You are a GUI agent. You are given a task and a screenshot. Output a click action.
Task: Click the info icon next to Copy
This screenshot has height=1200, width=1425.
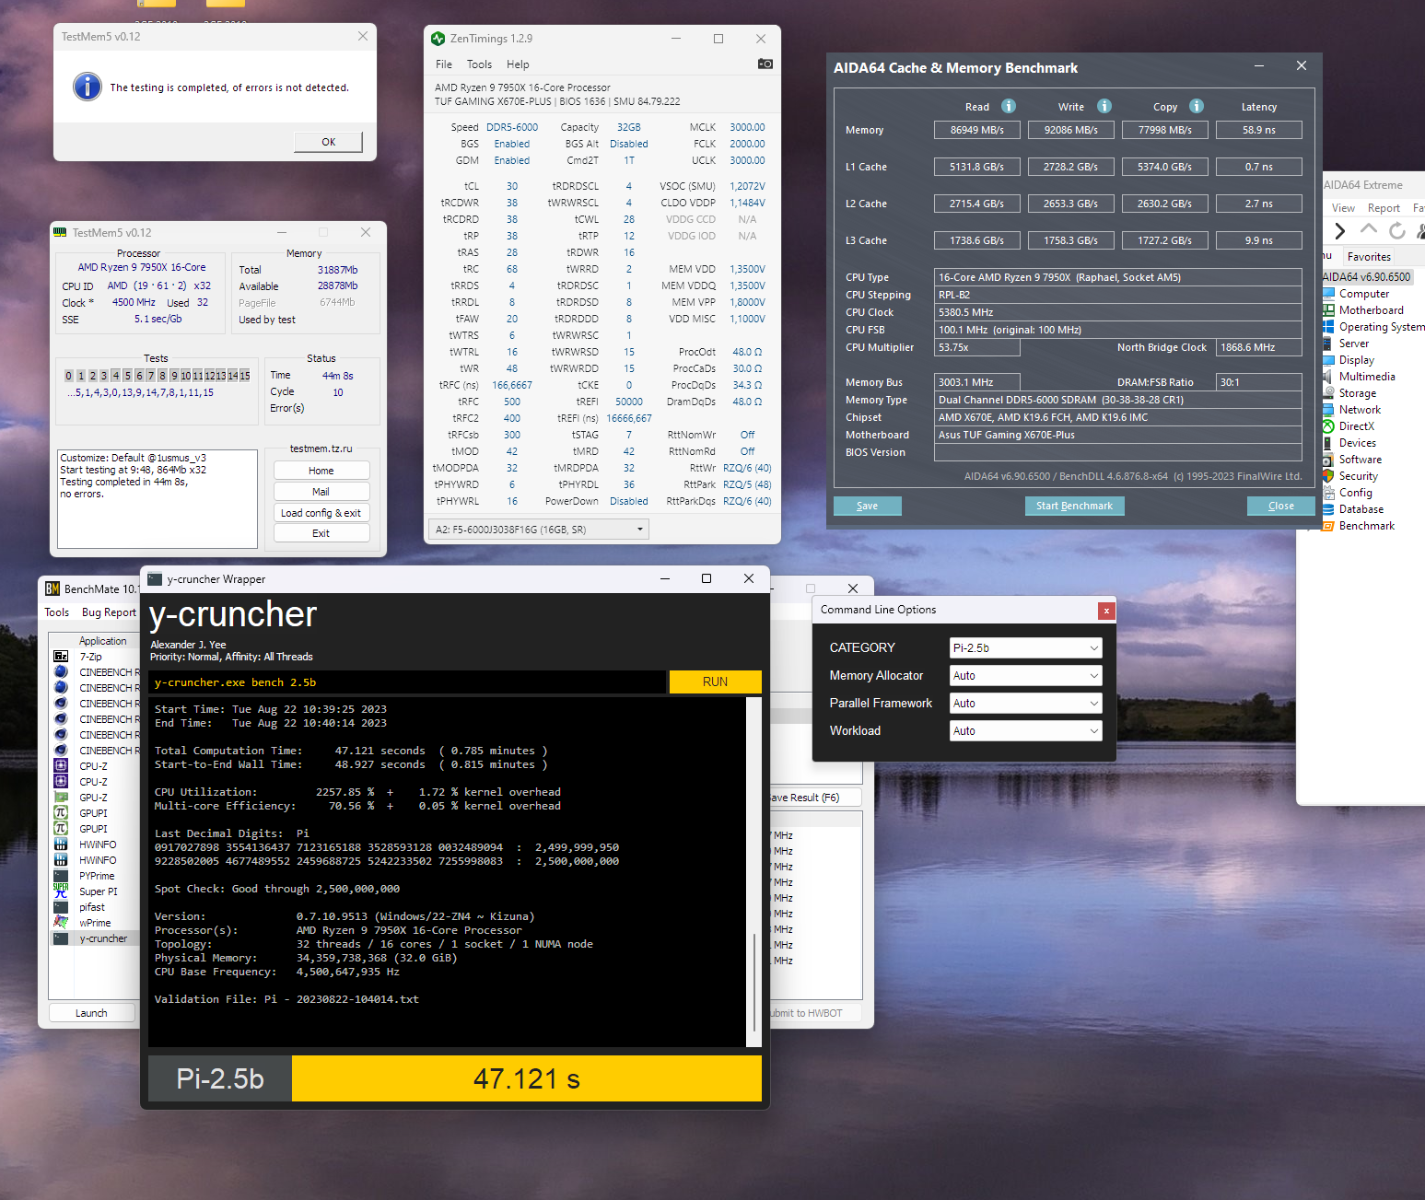click(x=1196, y=106)
